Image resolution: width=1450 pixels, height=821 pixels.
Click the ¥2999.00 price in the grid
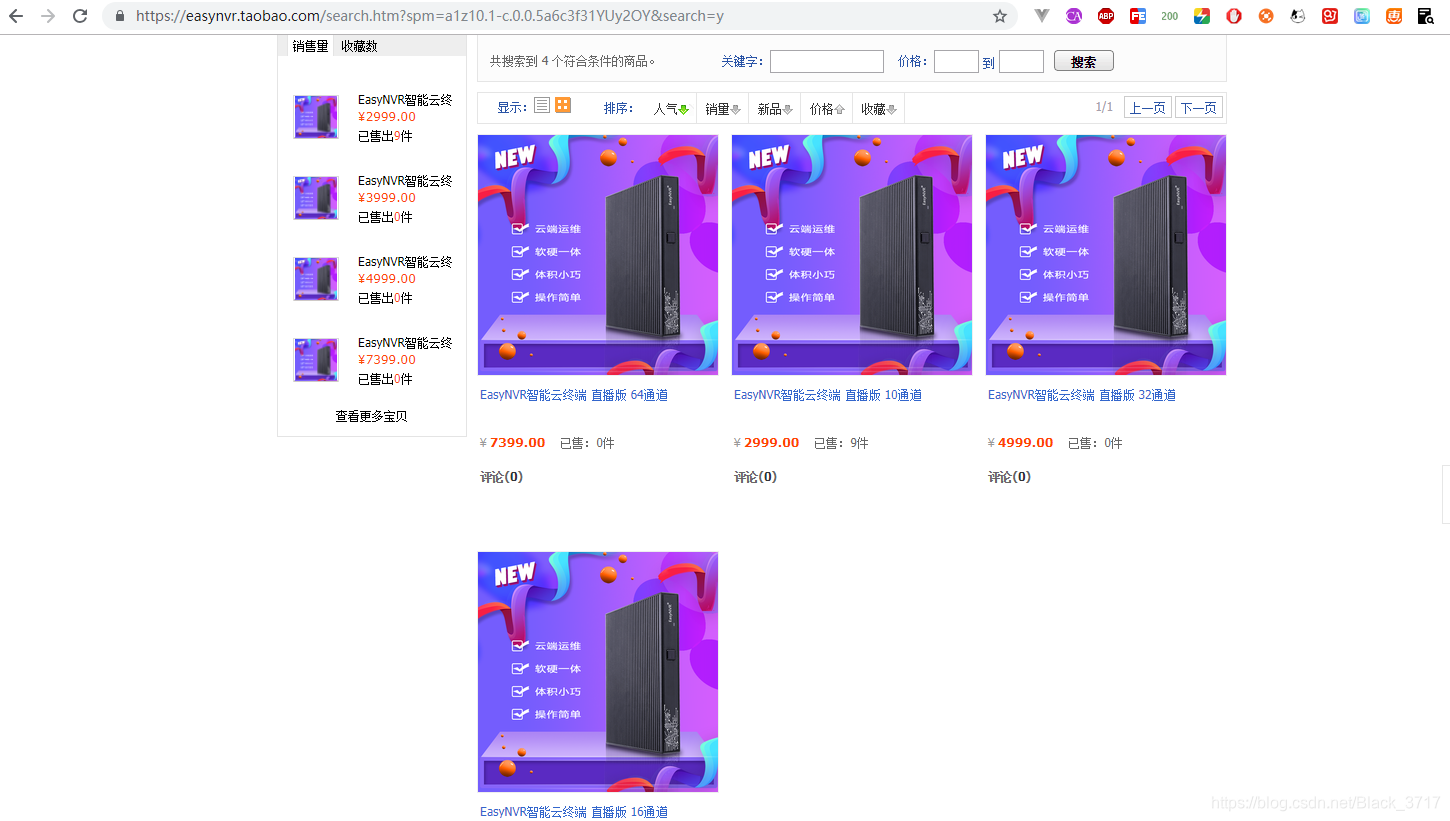767,443
